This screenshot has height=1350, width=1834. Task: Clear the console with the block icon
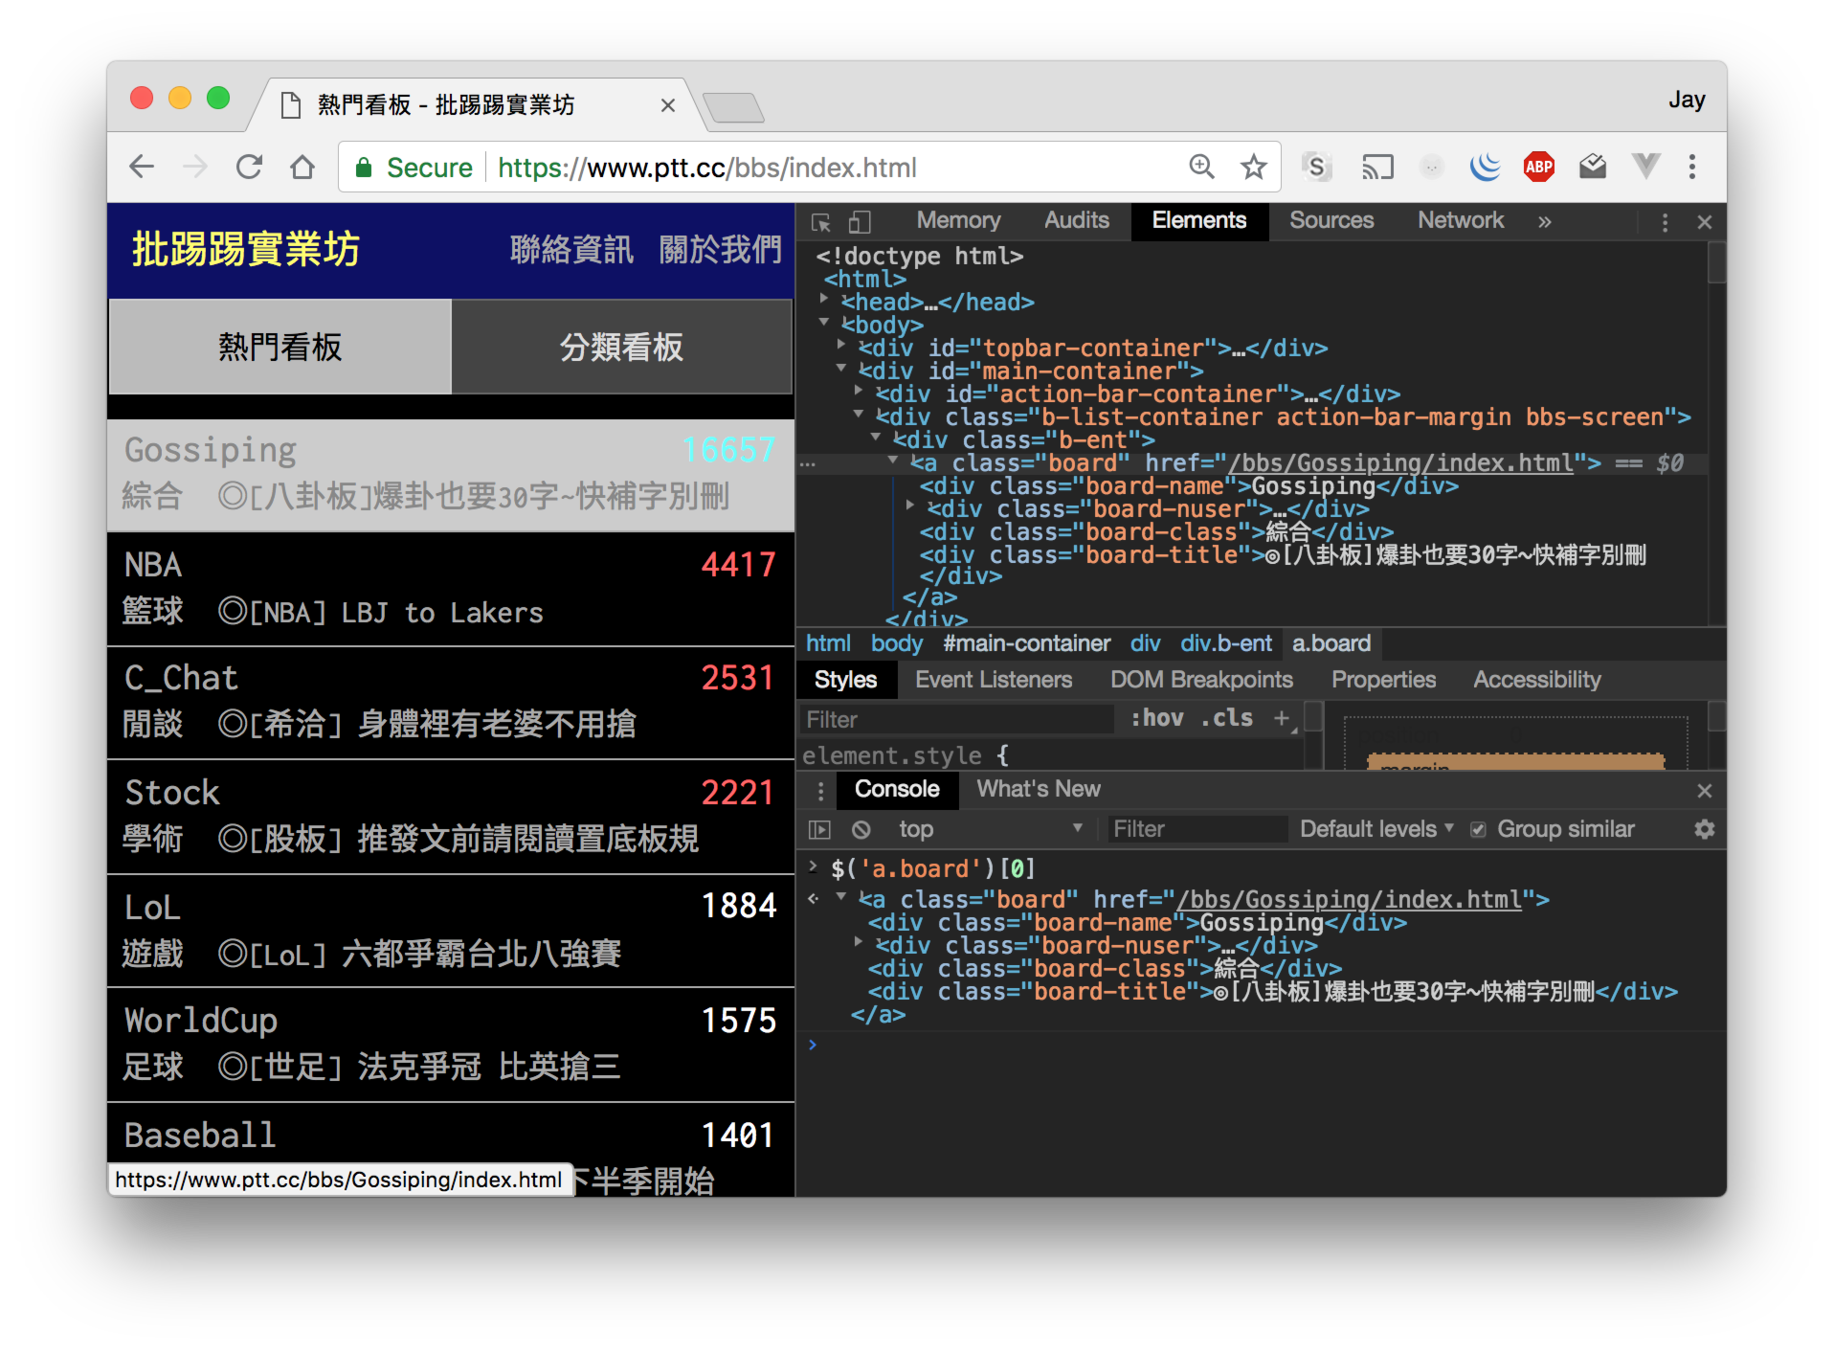[861, 829]
